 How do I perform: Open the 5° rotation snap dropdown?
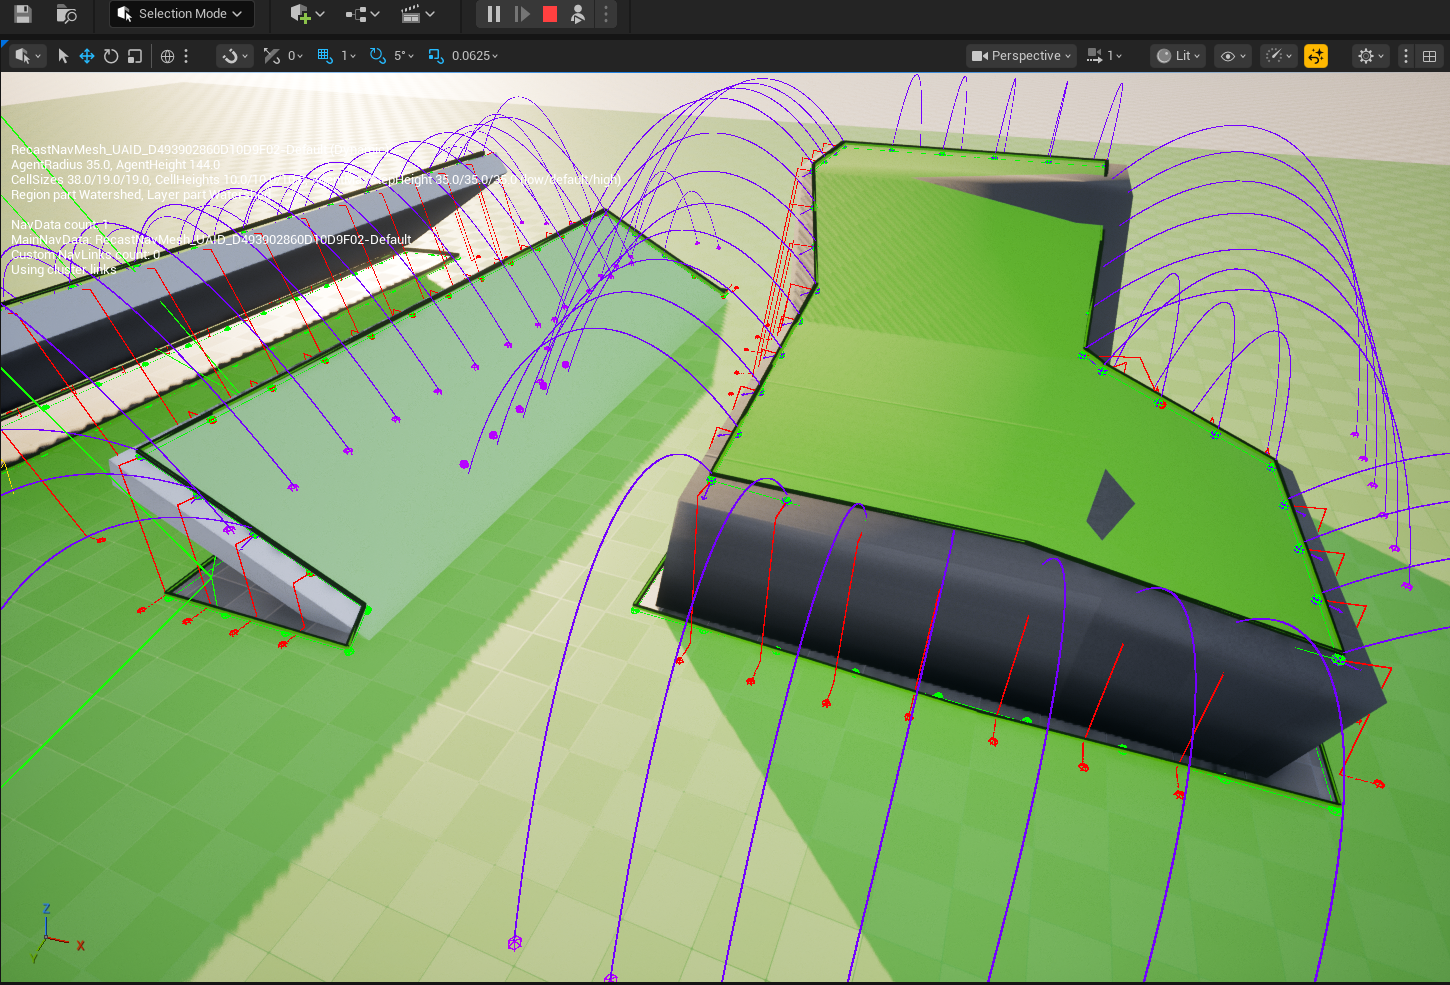pyautogui.click(x=404, y=56)
